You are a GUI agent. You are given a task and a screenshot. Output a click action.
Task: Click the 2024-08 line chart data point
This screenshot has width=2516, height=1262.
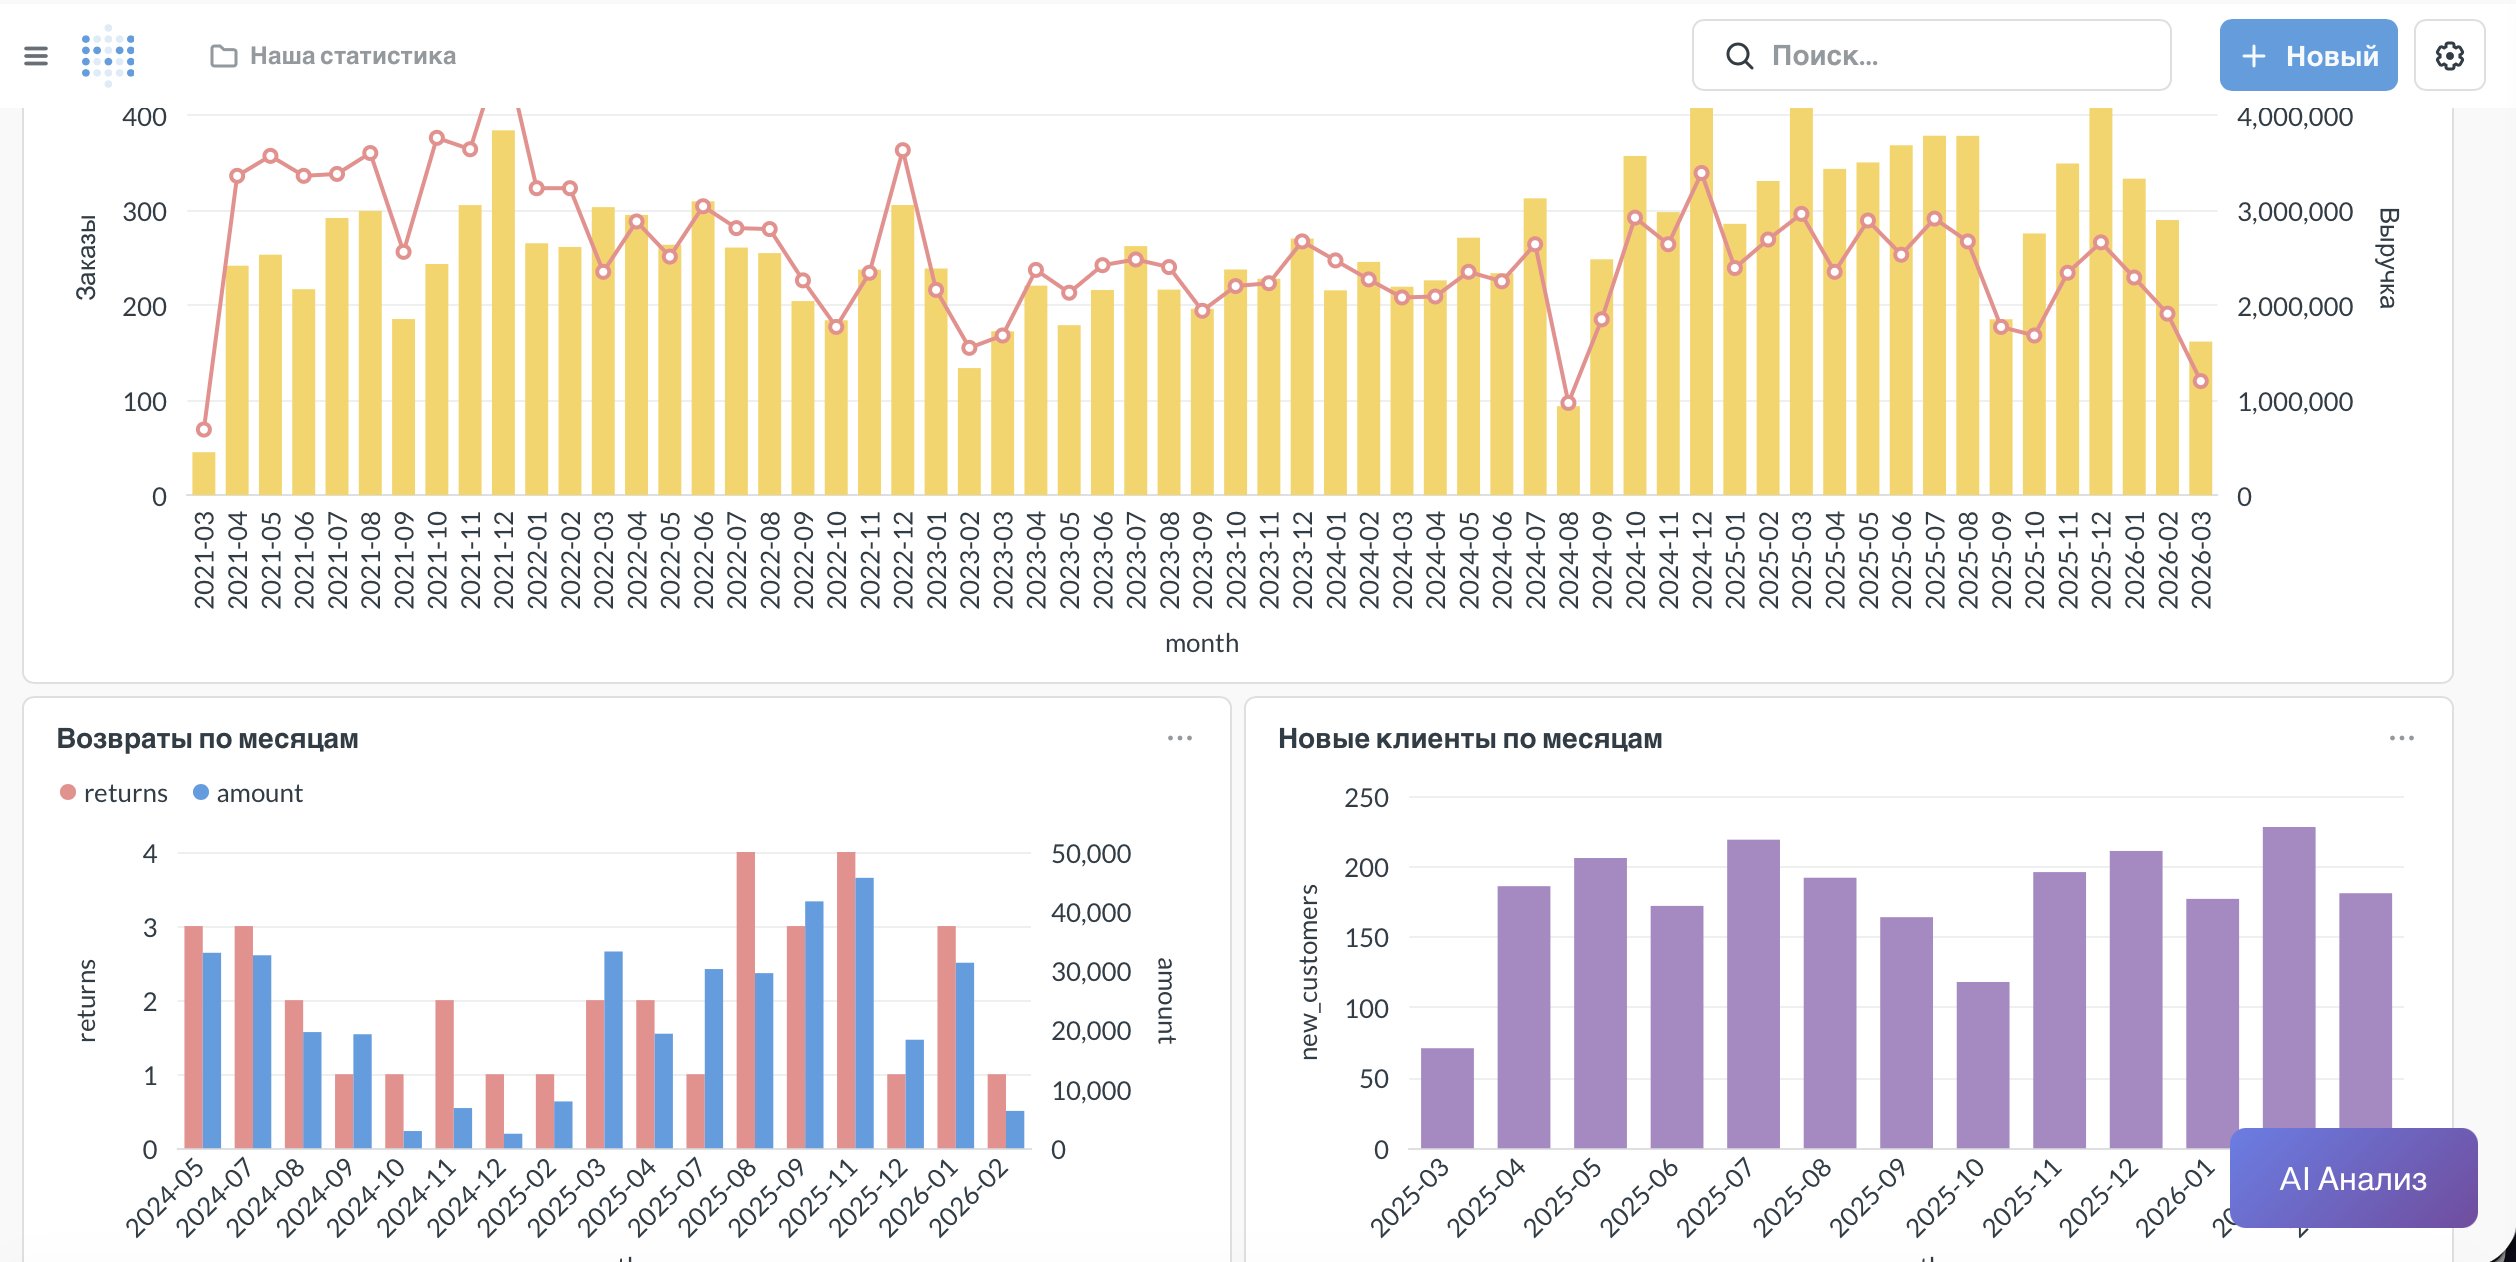tap(1568, 403)
